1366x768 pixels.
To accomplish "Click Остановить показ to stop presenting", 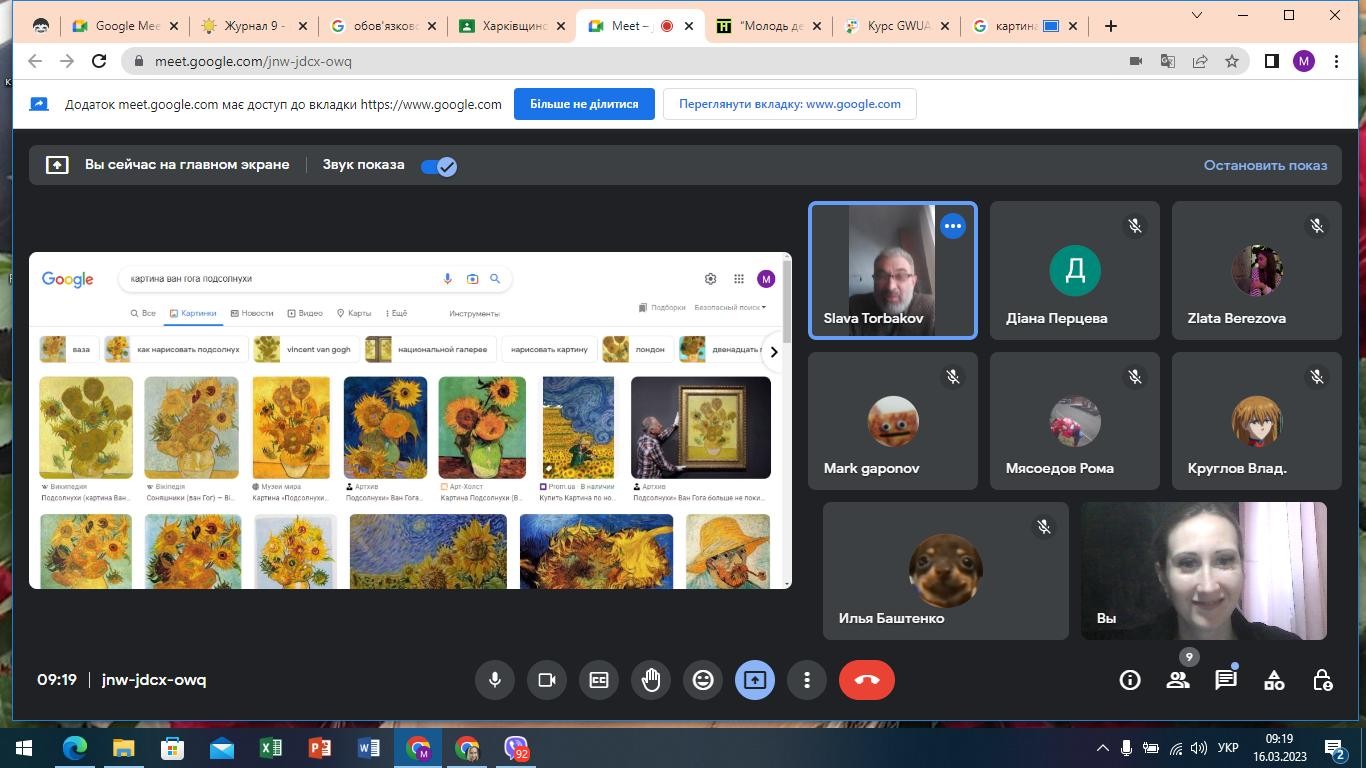I will click(1265, 165).
